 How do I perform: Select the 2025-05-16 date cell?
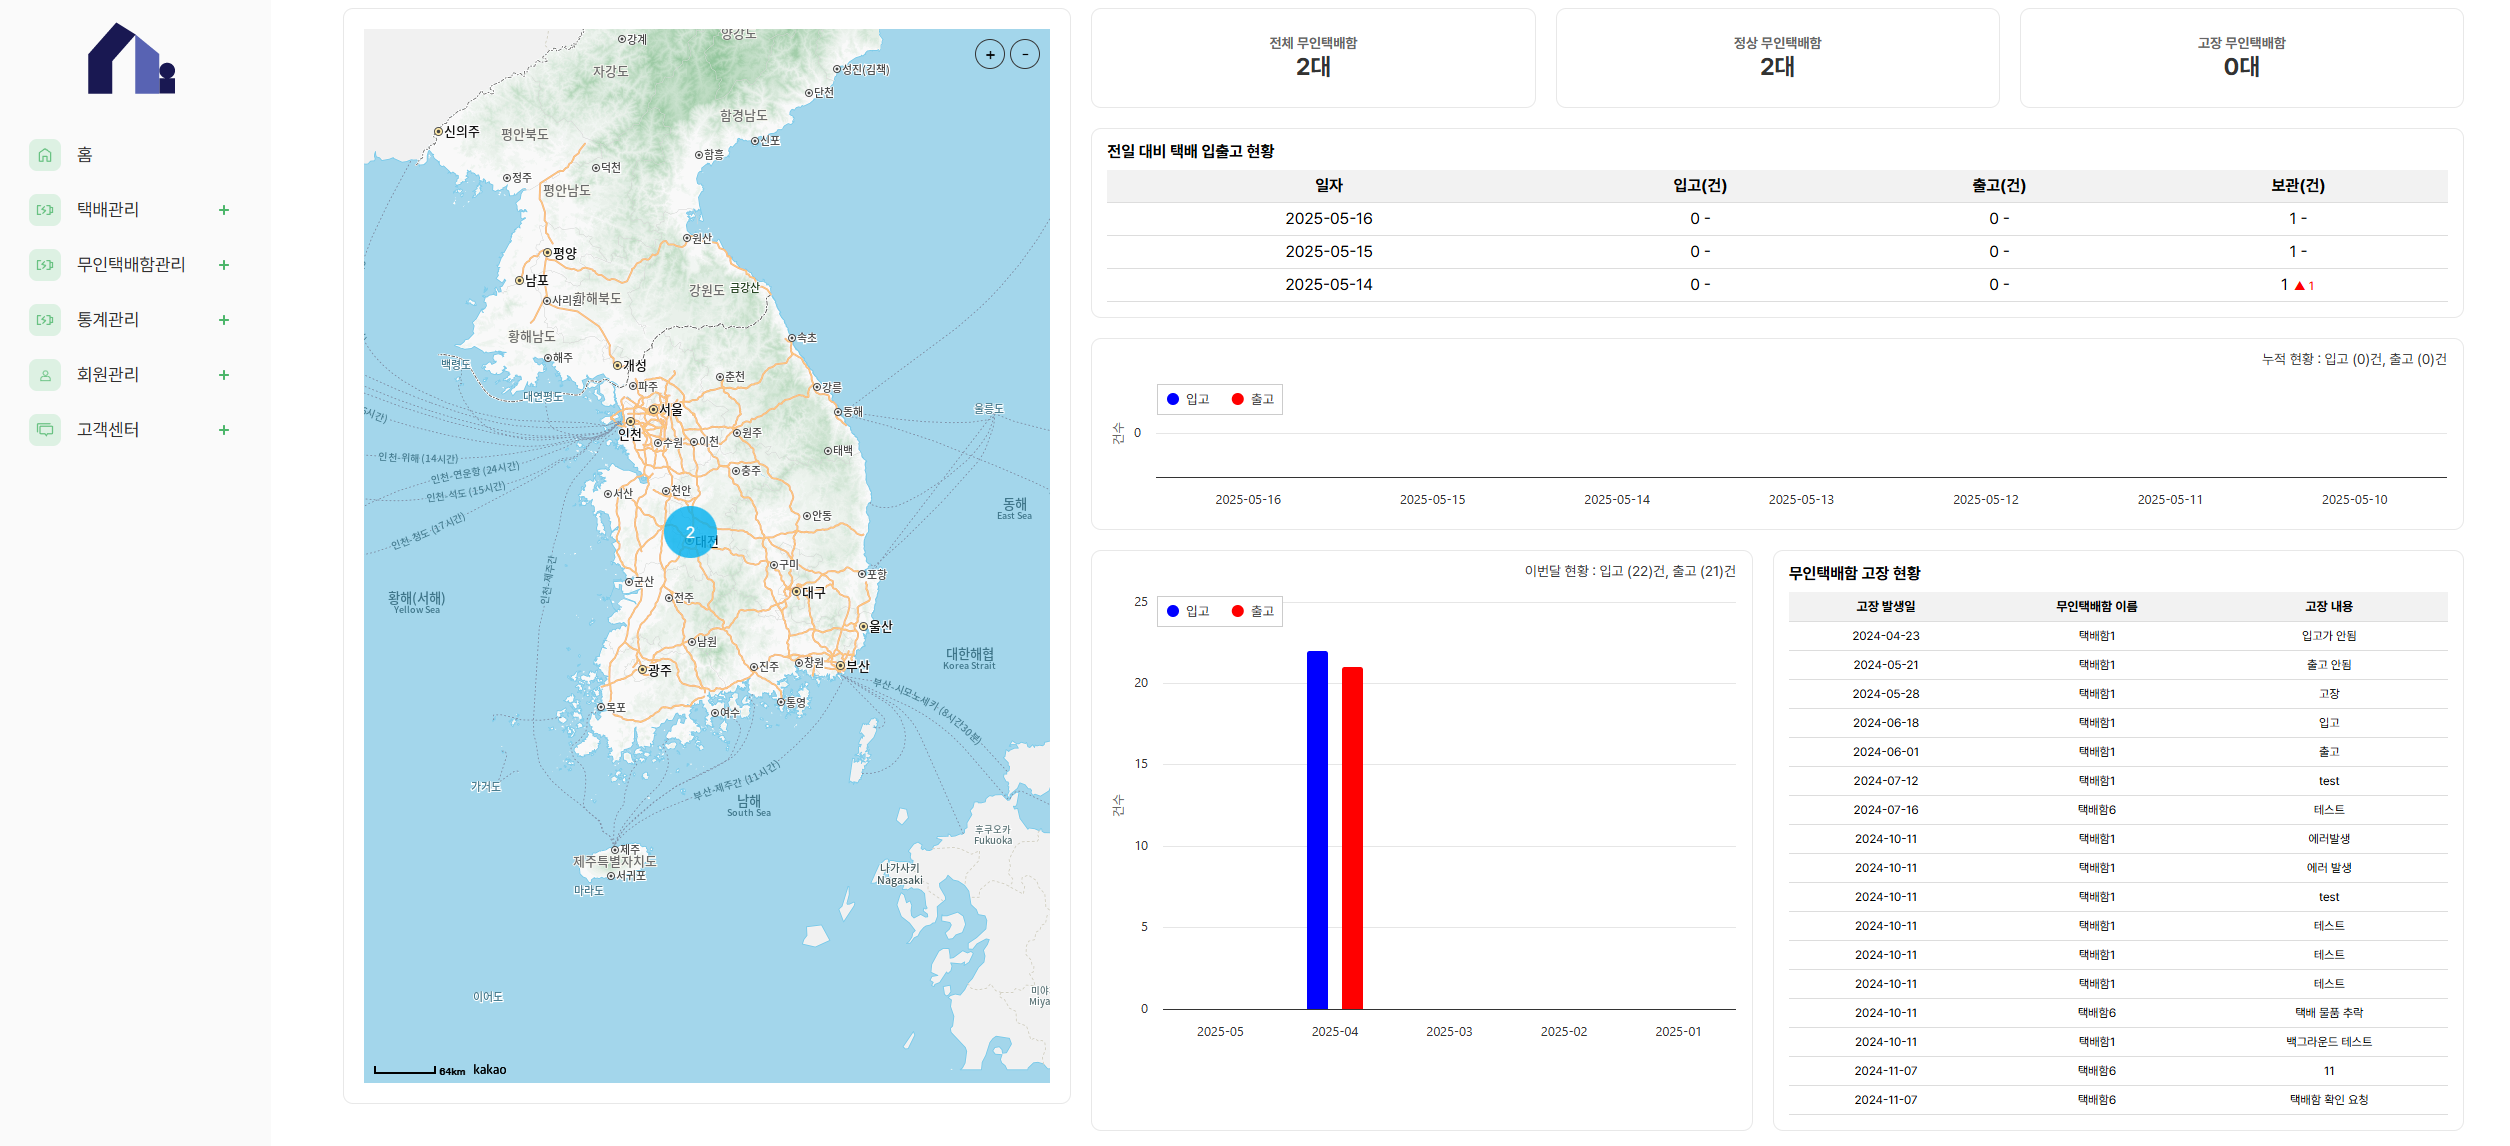point(1328,219)
